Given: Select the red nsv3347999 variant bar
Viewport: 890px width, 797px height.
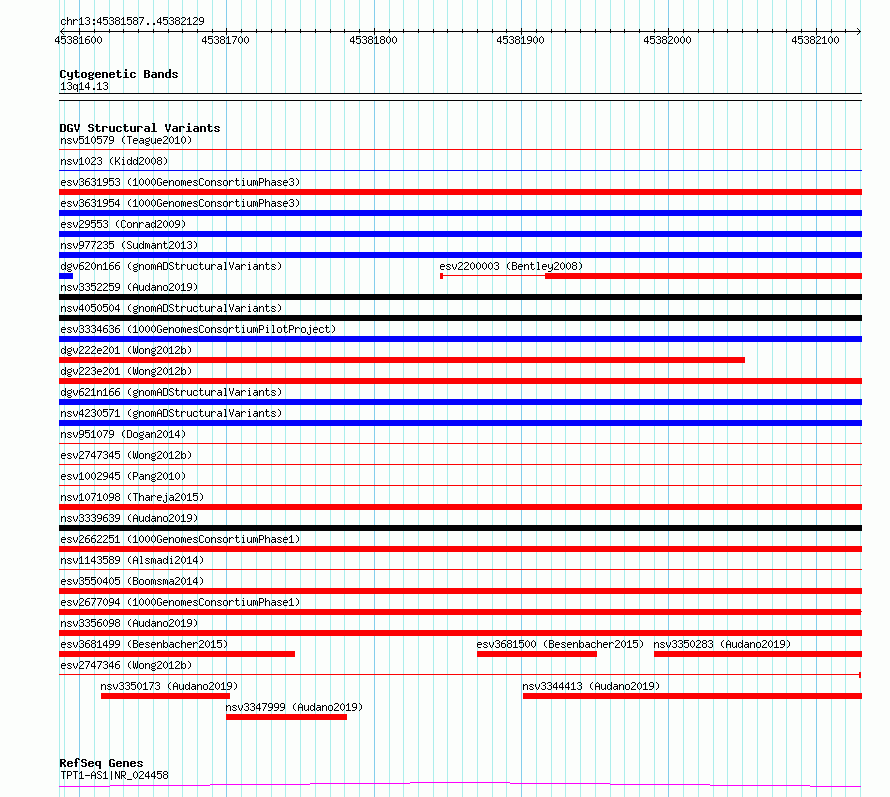Looking at the screenshot, I should click(286, 717).
